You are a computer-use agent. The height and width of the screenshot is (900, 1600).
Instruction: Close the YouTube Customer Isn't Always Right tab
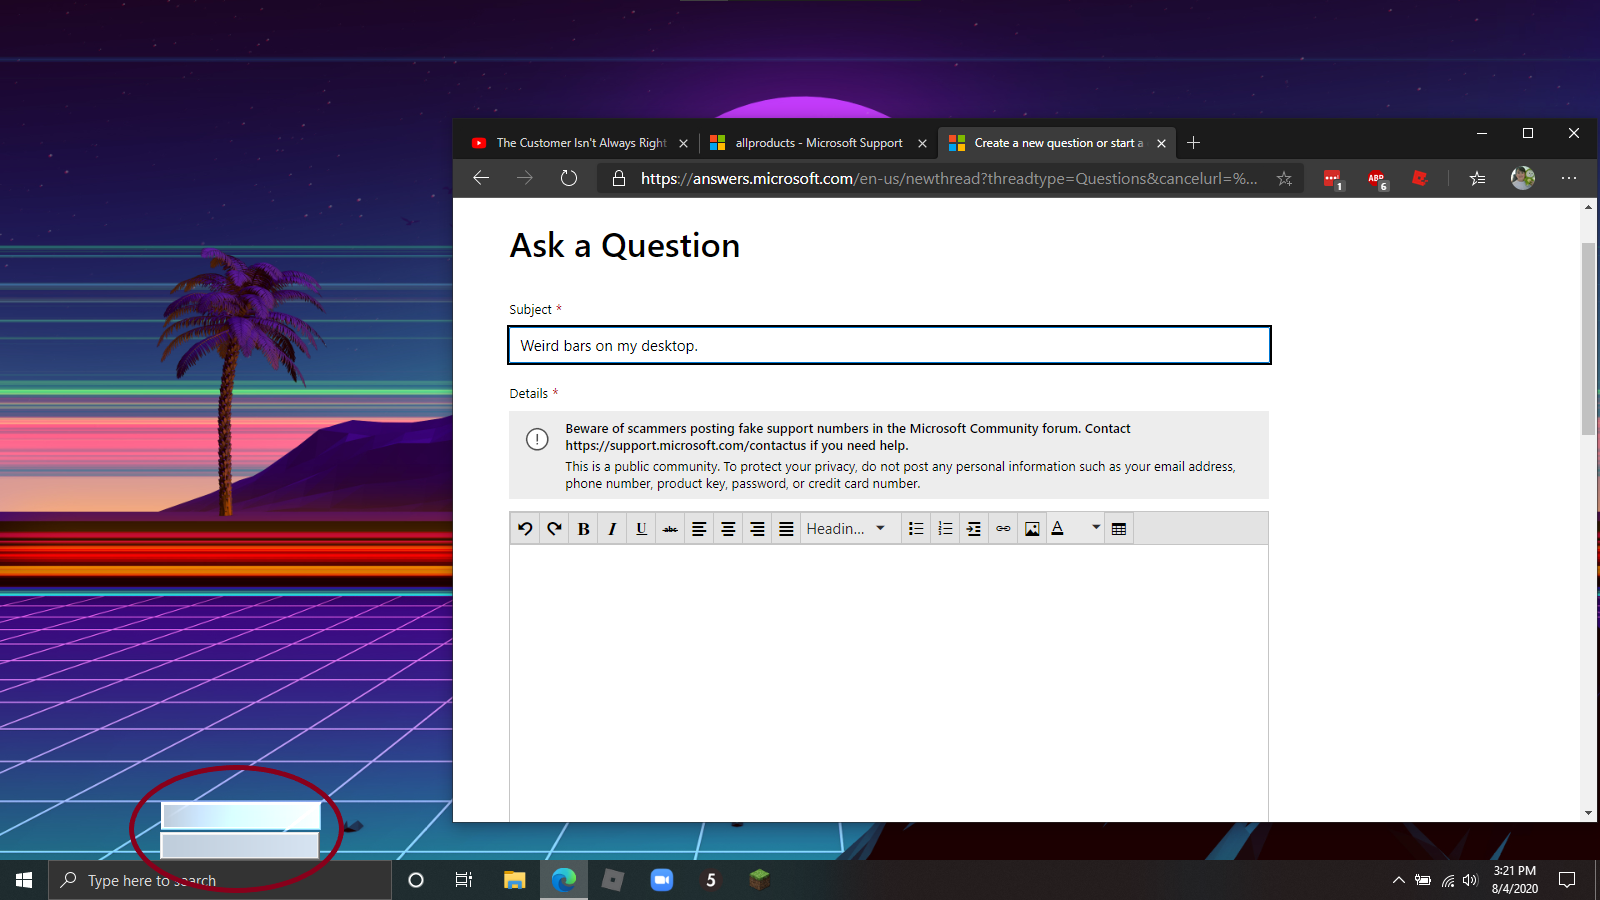point(684,143)
